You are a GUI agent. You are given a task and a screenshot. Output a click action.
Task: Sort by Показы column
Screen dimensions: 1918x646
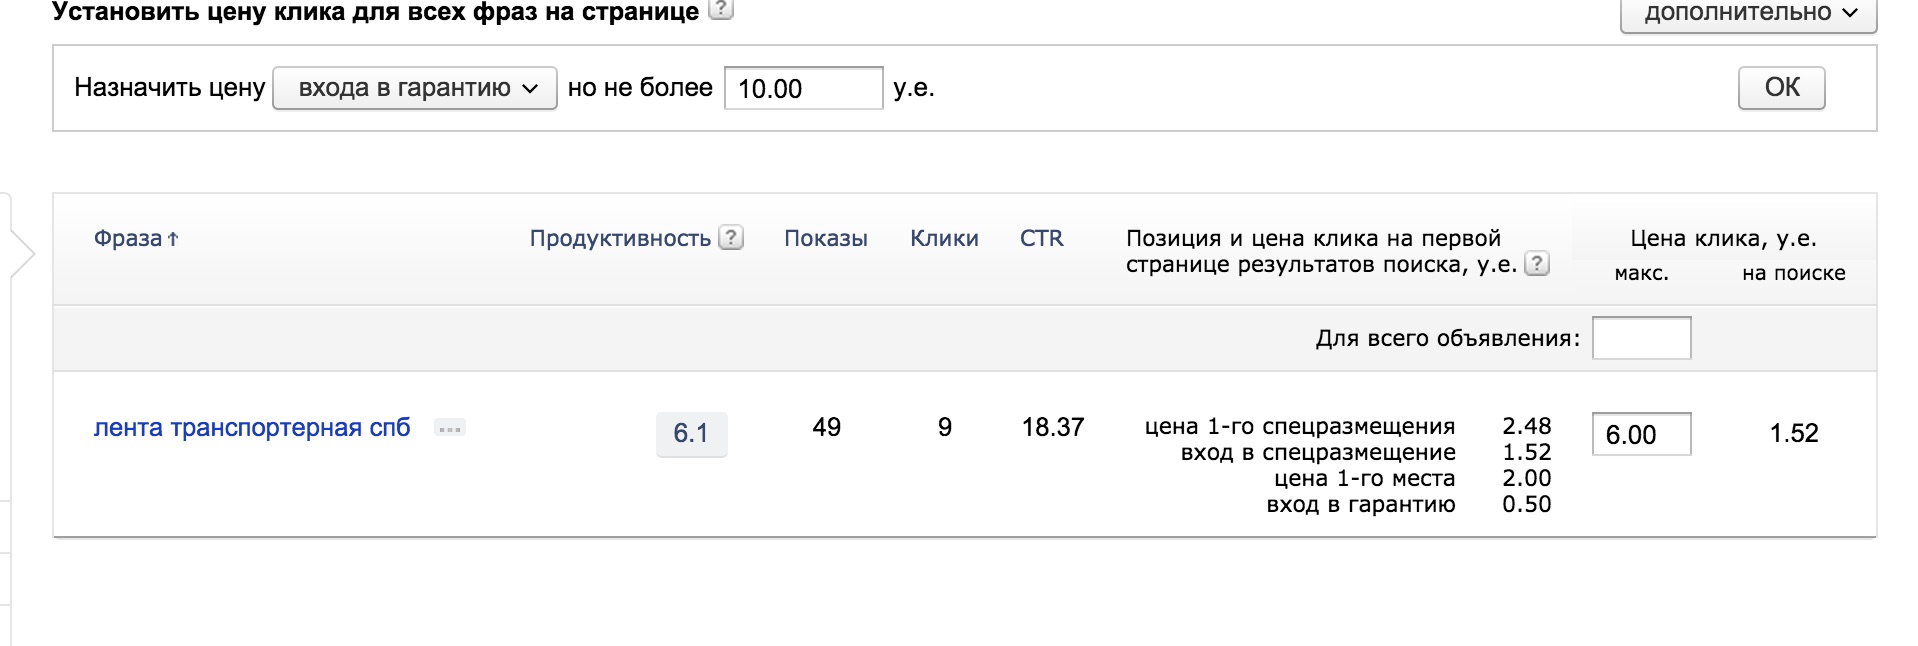click(825, 239)
